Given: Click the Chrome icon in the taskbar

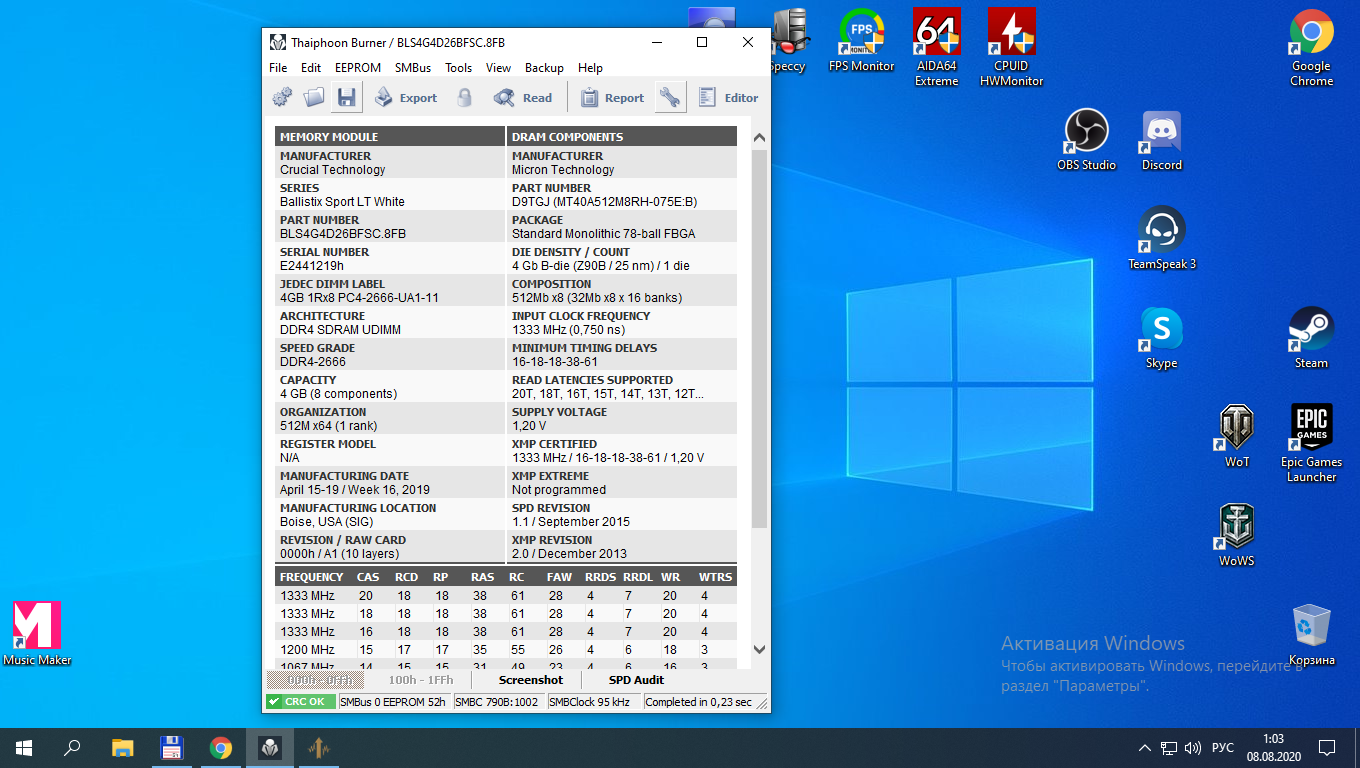Looking at the screenshot, I should point(221,747).
